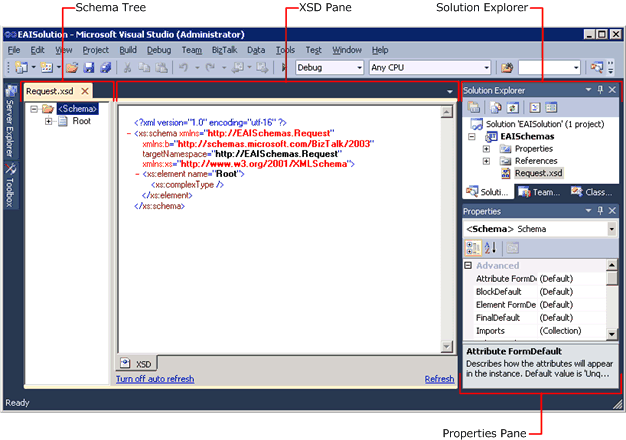Image resolution: width=626 pixels, height=440 pixels.
Task: Select the XSD view tab
Action: click(137, 363)
